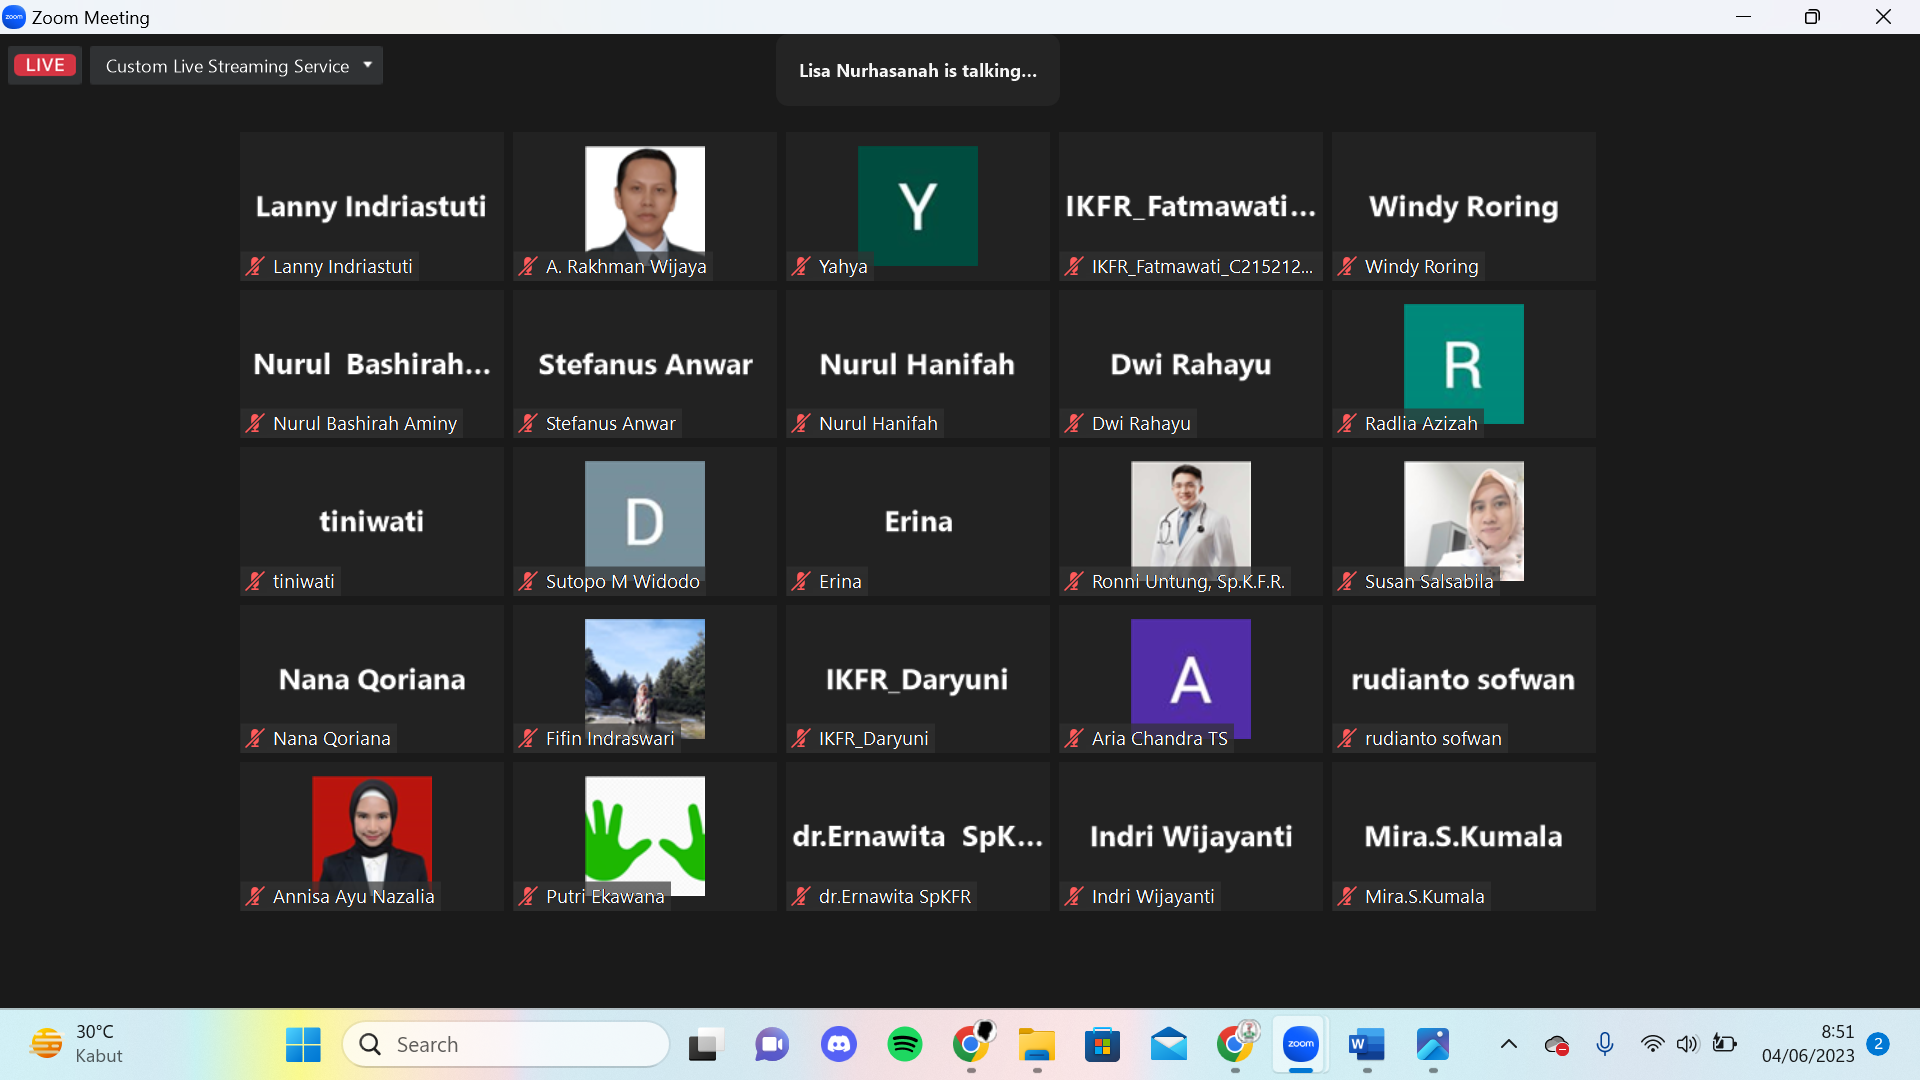Image resolution: width=1920 pixels, height=1080 pixels.
Task: Select A. Rakhman Wijaya's video thumbnail
Action: click(644, 199)
